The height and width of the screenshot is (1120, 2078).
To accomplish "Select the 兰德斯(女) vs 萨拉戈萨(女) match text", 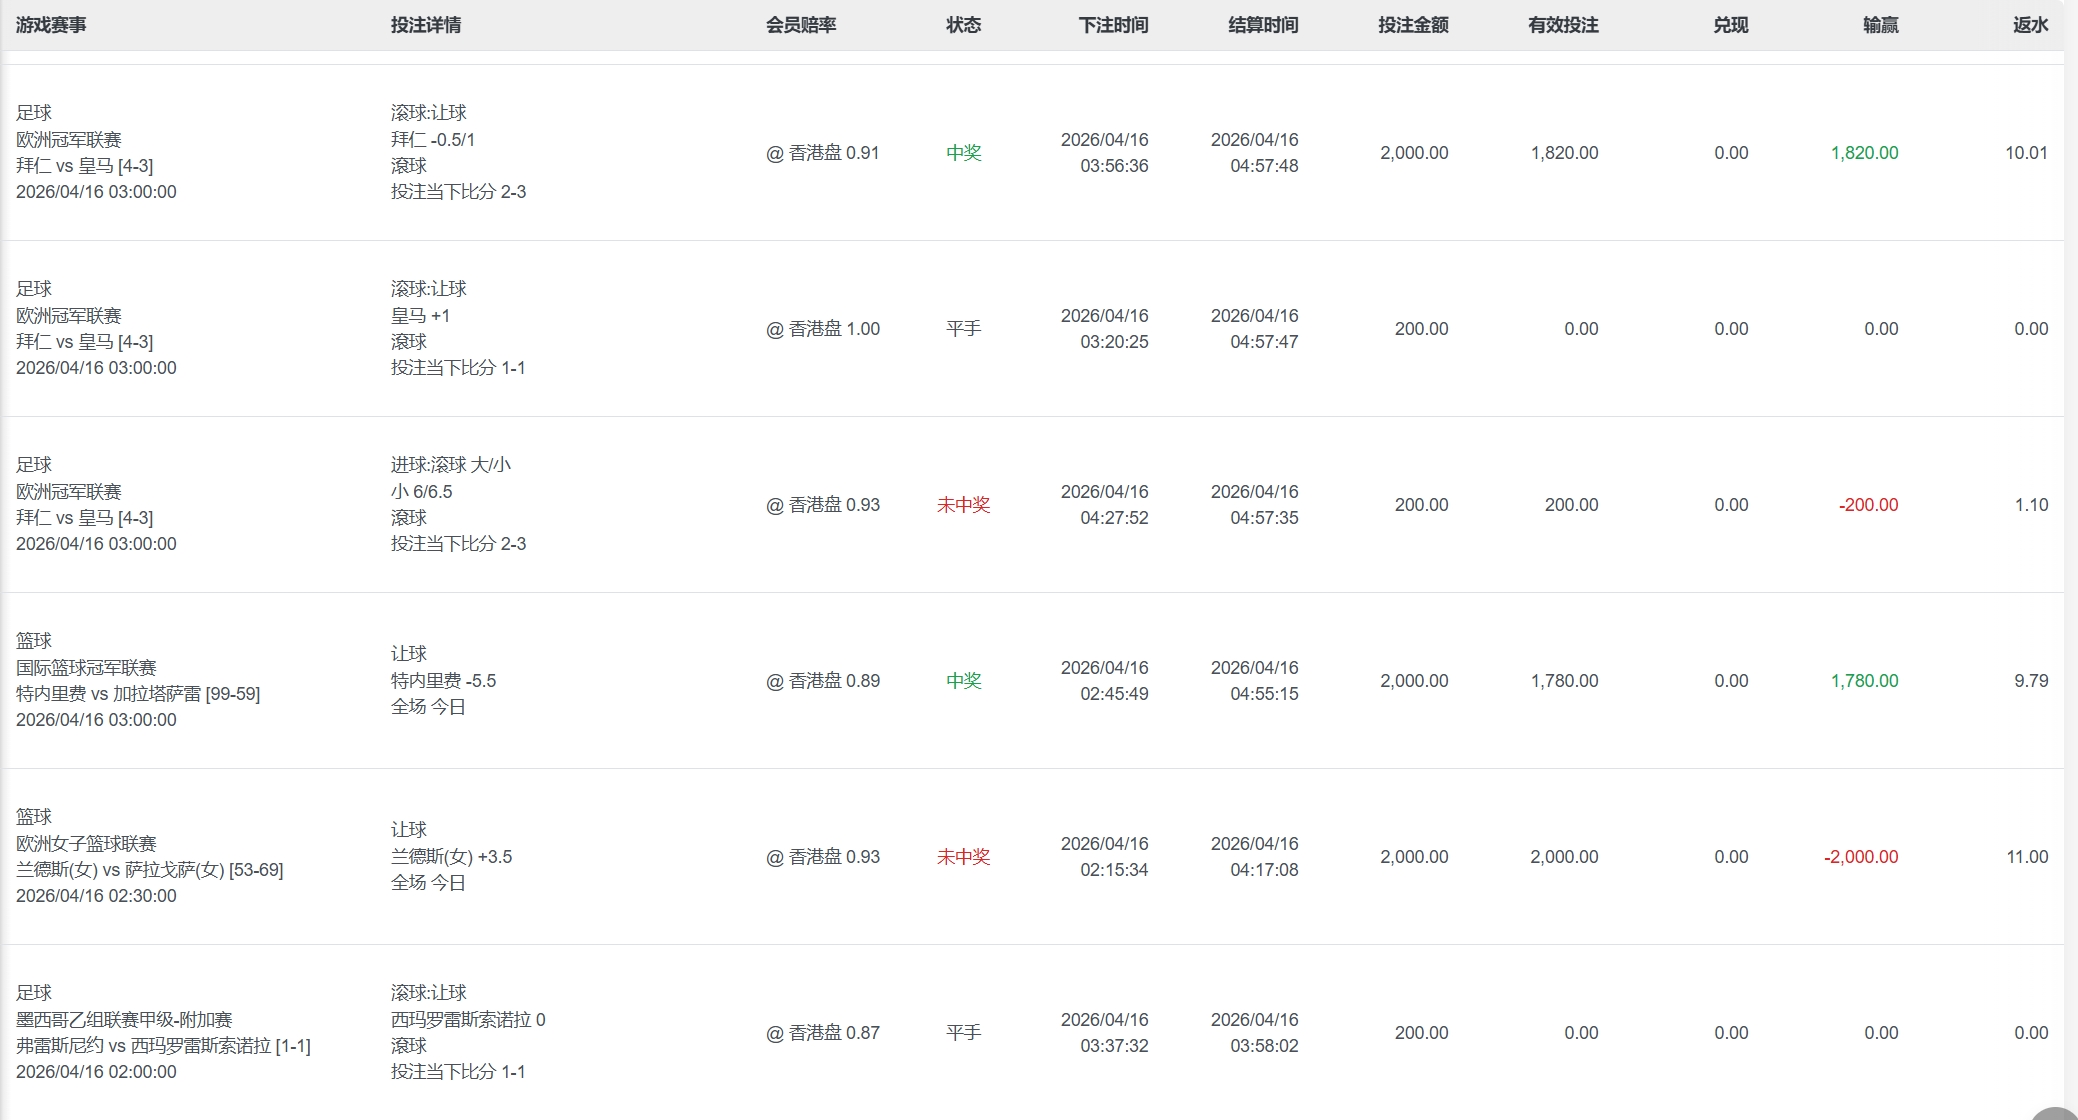I will click(149, 870).
